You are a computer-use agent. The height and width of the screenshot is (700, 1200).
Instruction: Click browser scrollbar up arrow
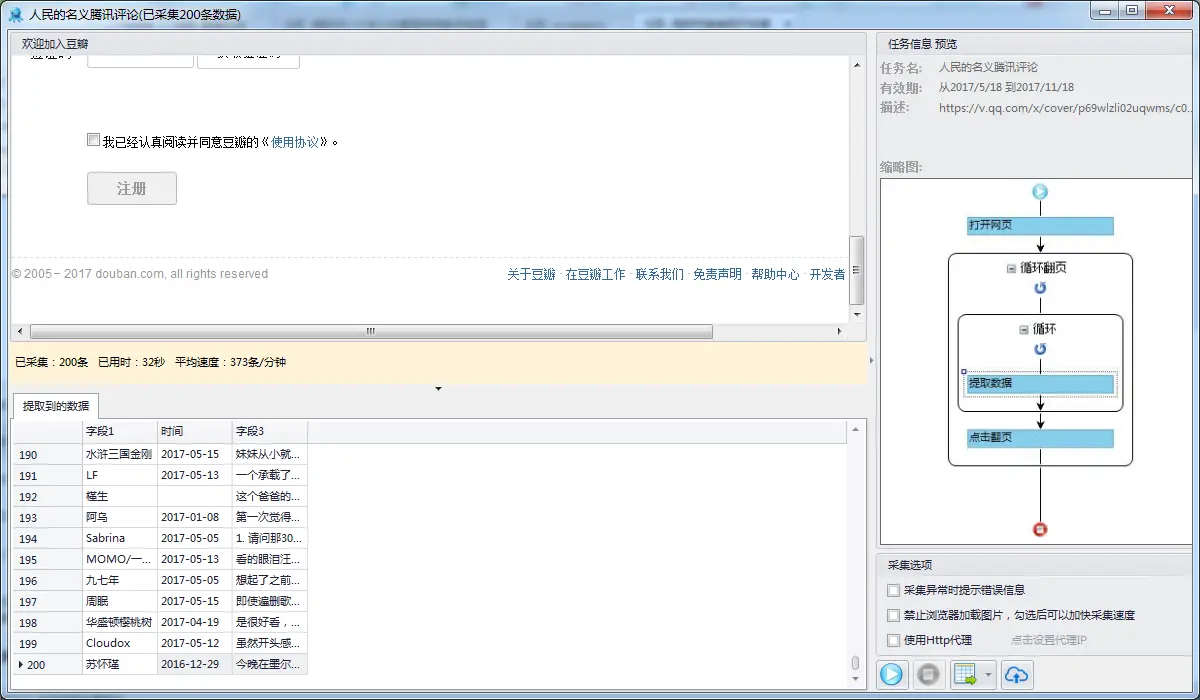click(856, 65)
